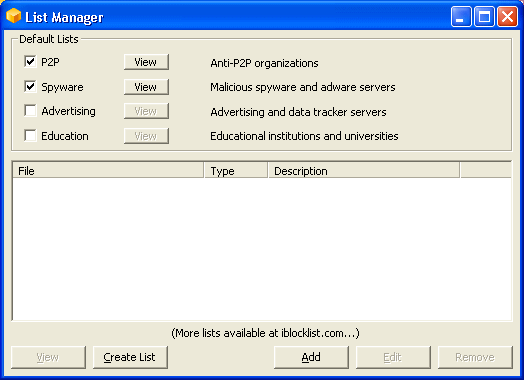This screenshot has height=380, width=524.
Task: Sort by the File column header
Action: click(x=108, y=171)
